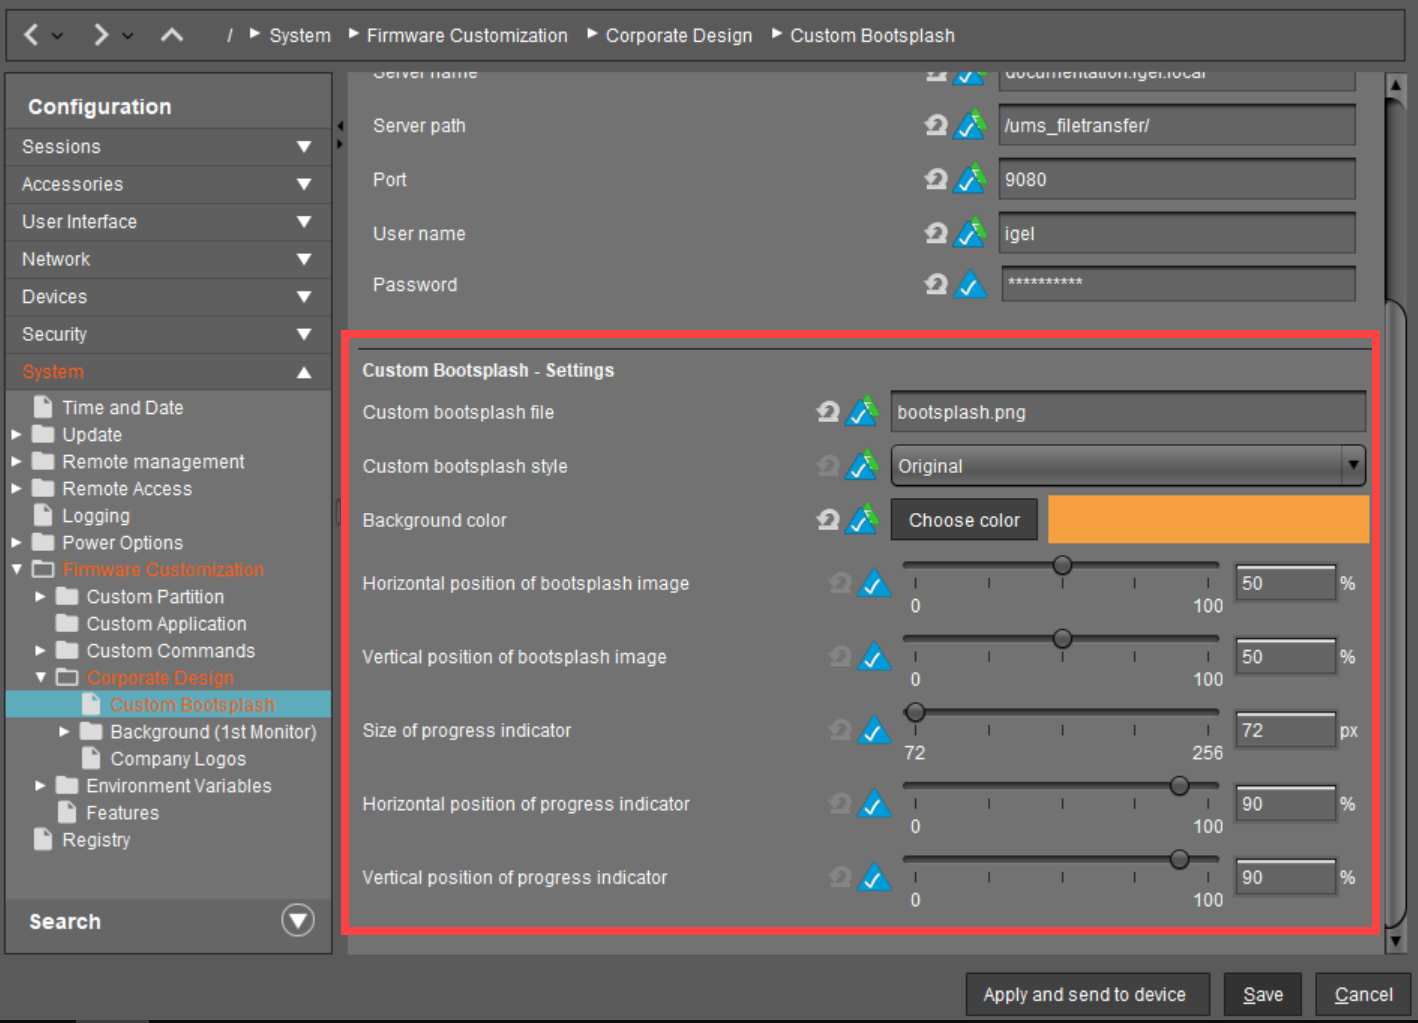Collapse the System configuration section
Image resolution: width=1418 pixels, height=1023 pixels.
coord(304,372)
